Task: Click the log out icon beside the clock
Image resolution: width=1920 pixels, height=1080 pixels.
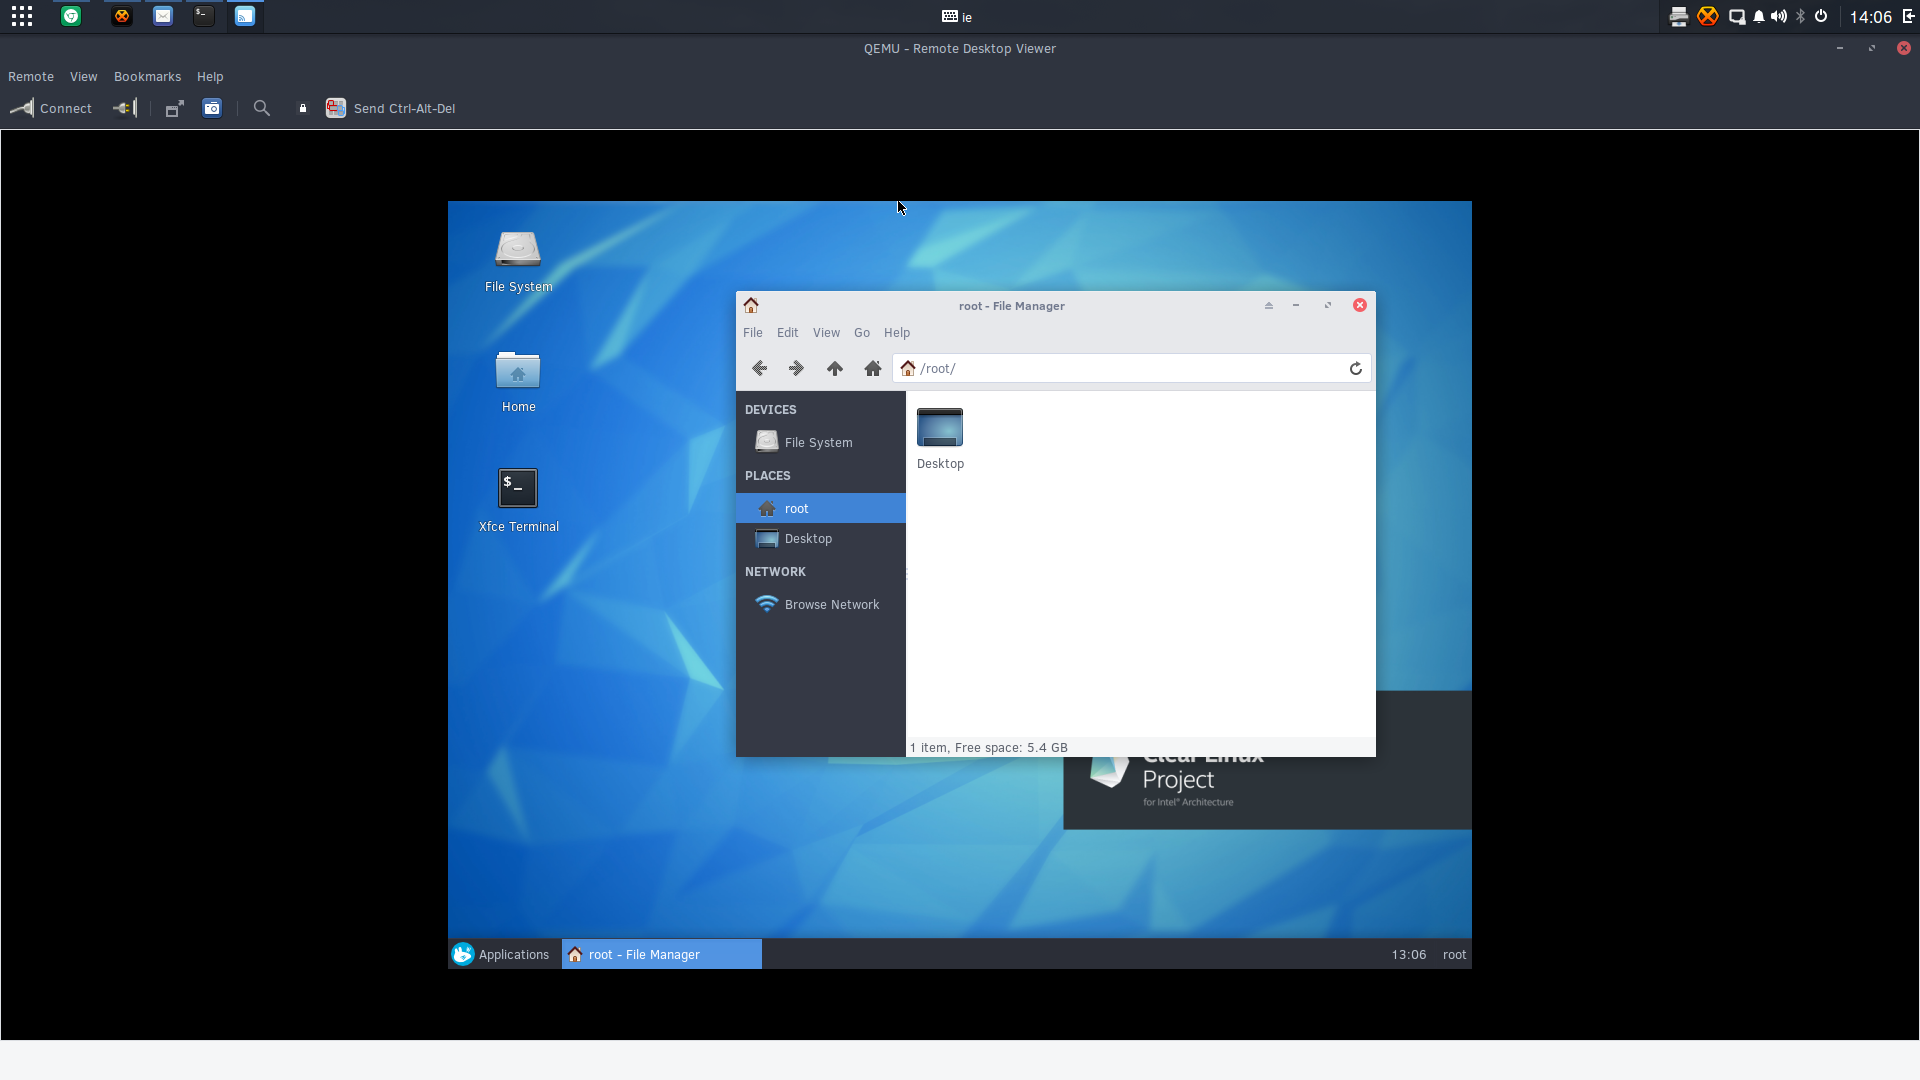Action: tap(1908, 16)
